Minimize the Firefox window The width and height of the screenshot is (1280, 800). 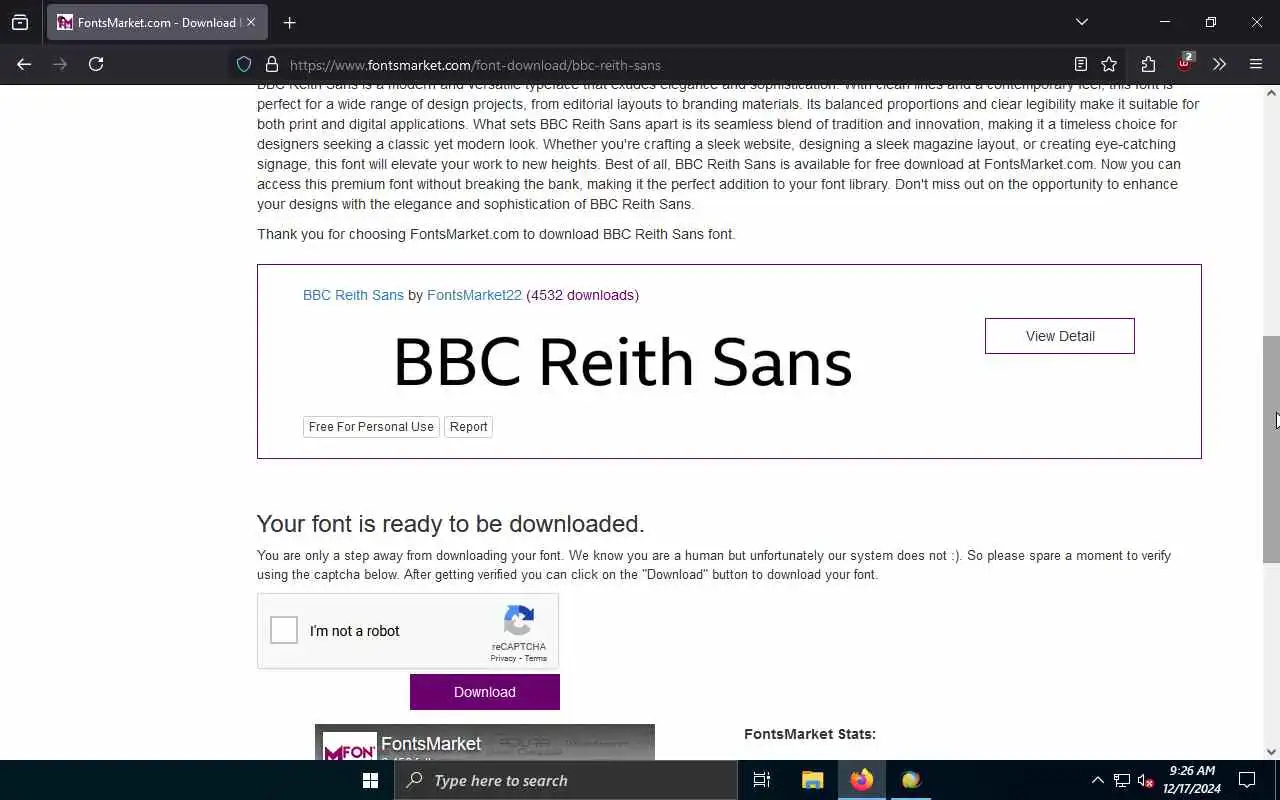1165,22
